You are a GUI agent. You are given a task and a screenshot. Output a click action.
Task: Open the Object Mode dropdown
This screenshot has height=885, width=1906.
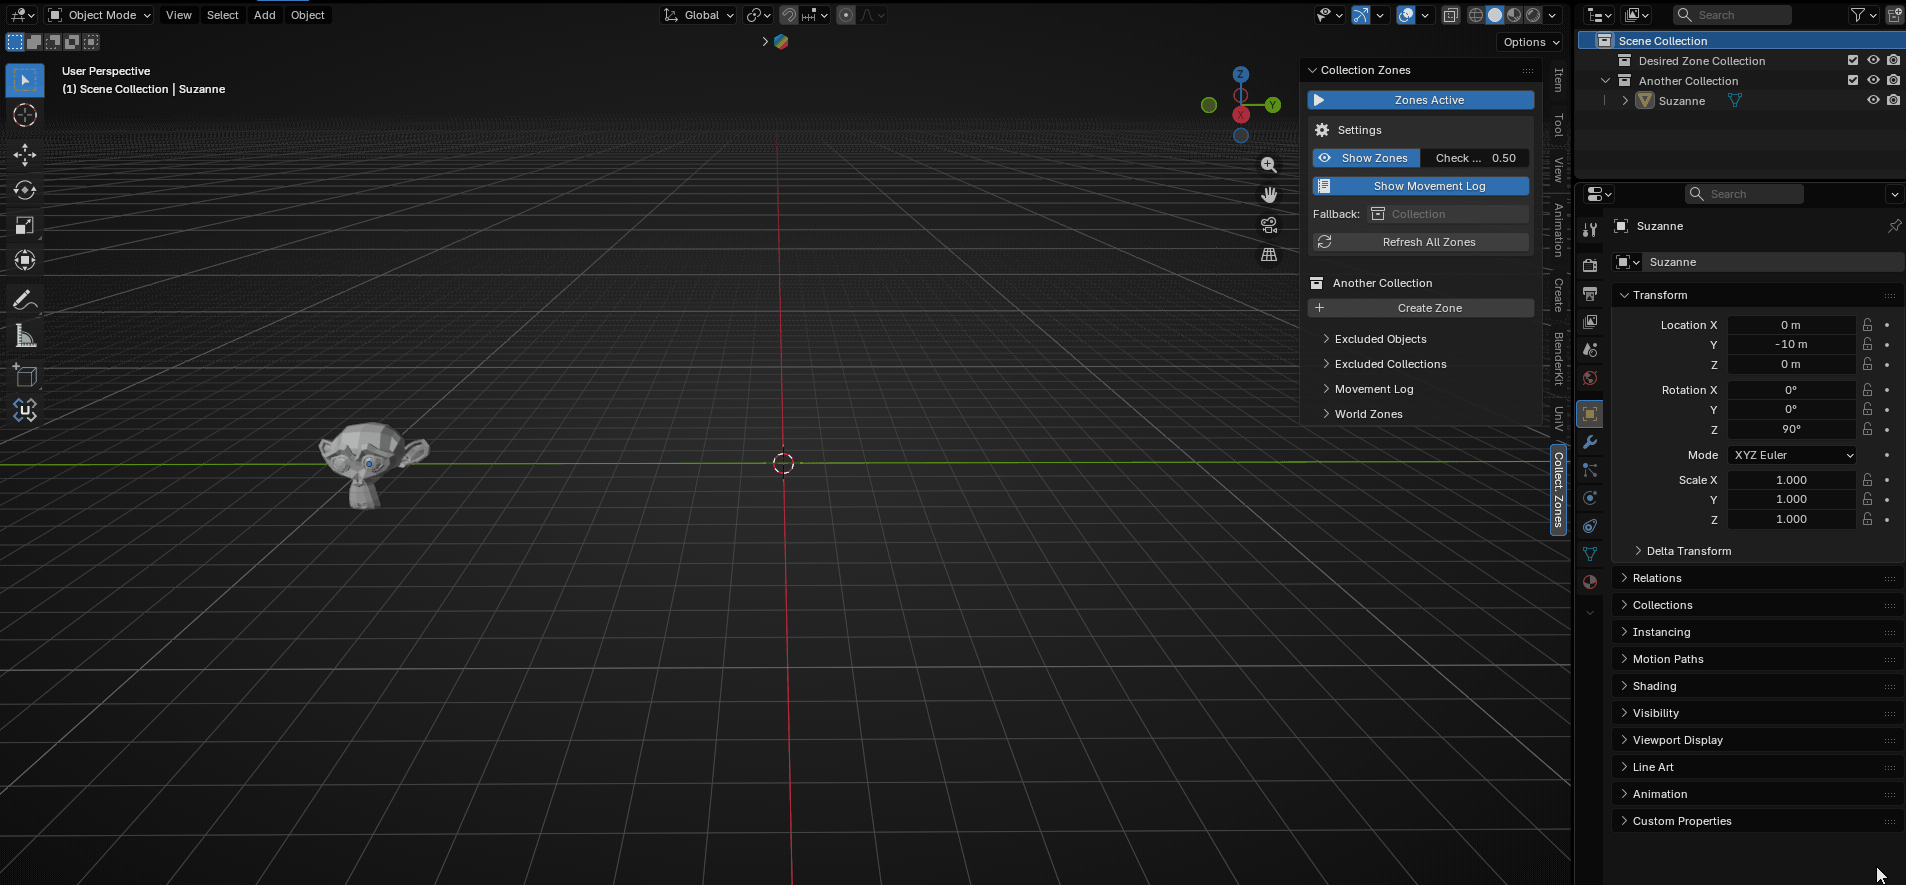(x=100, y=15)
